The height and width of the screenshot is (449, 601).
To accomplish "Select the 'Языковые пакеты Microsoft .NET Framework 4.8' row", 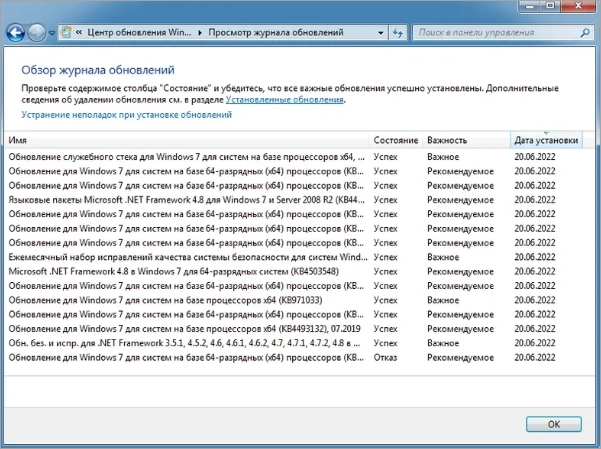I will coord(295,200).
